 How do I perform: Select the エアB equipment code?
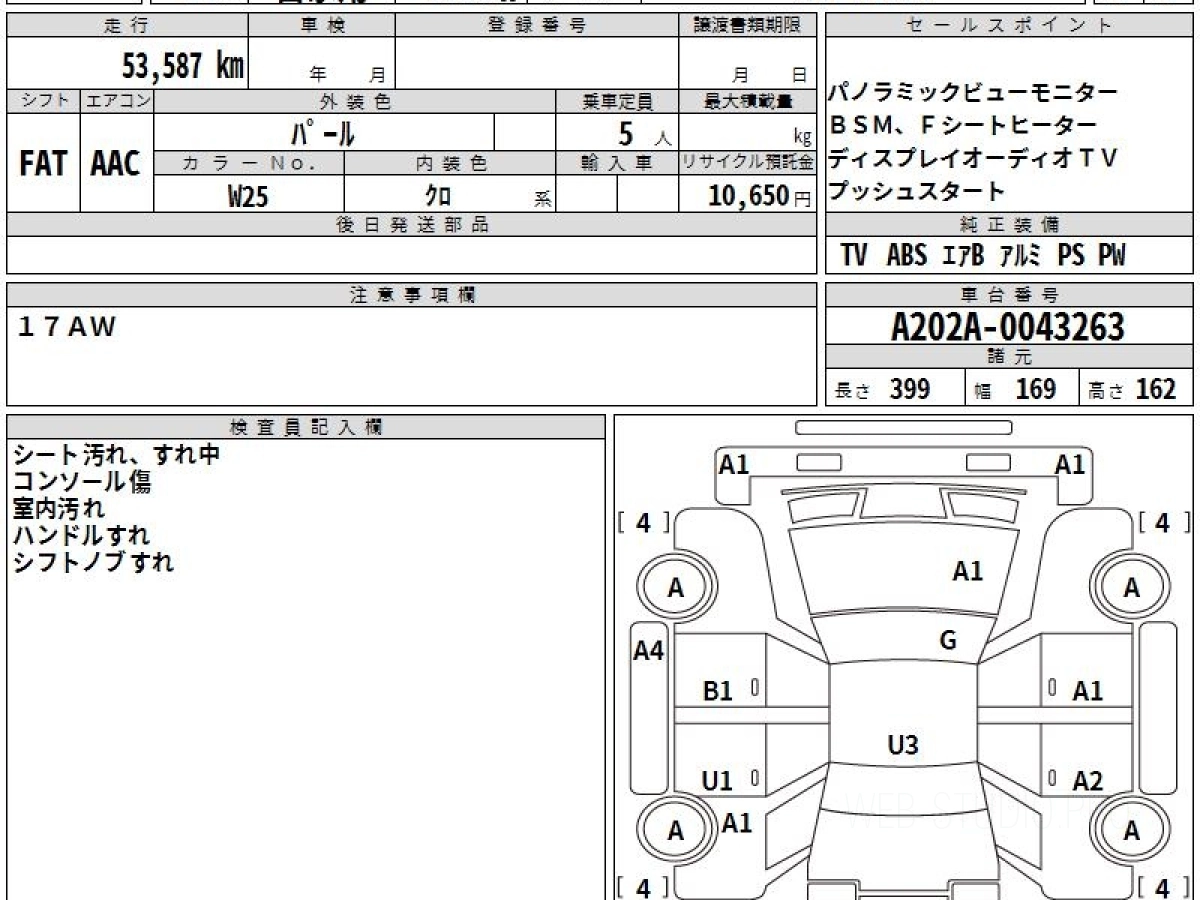point(963,256)
